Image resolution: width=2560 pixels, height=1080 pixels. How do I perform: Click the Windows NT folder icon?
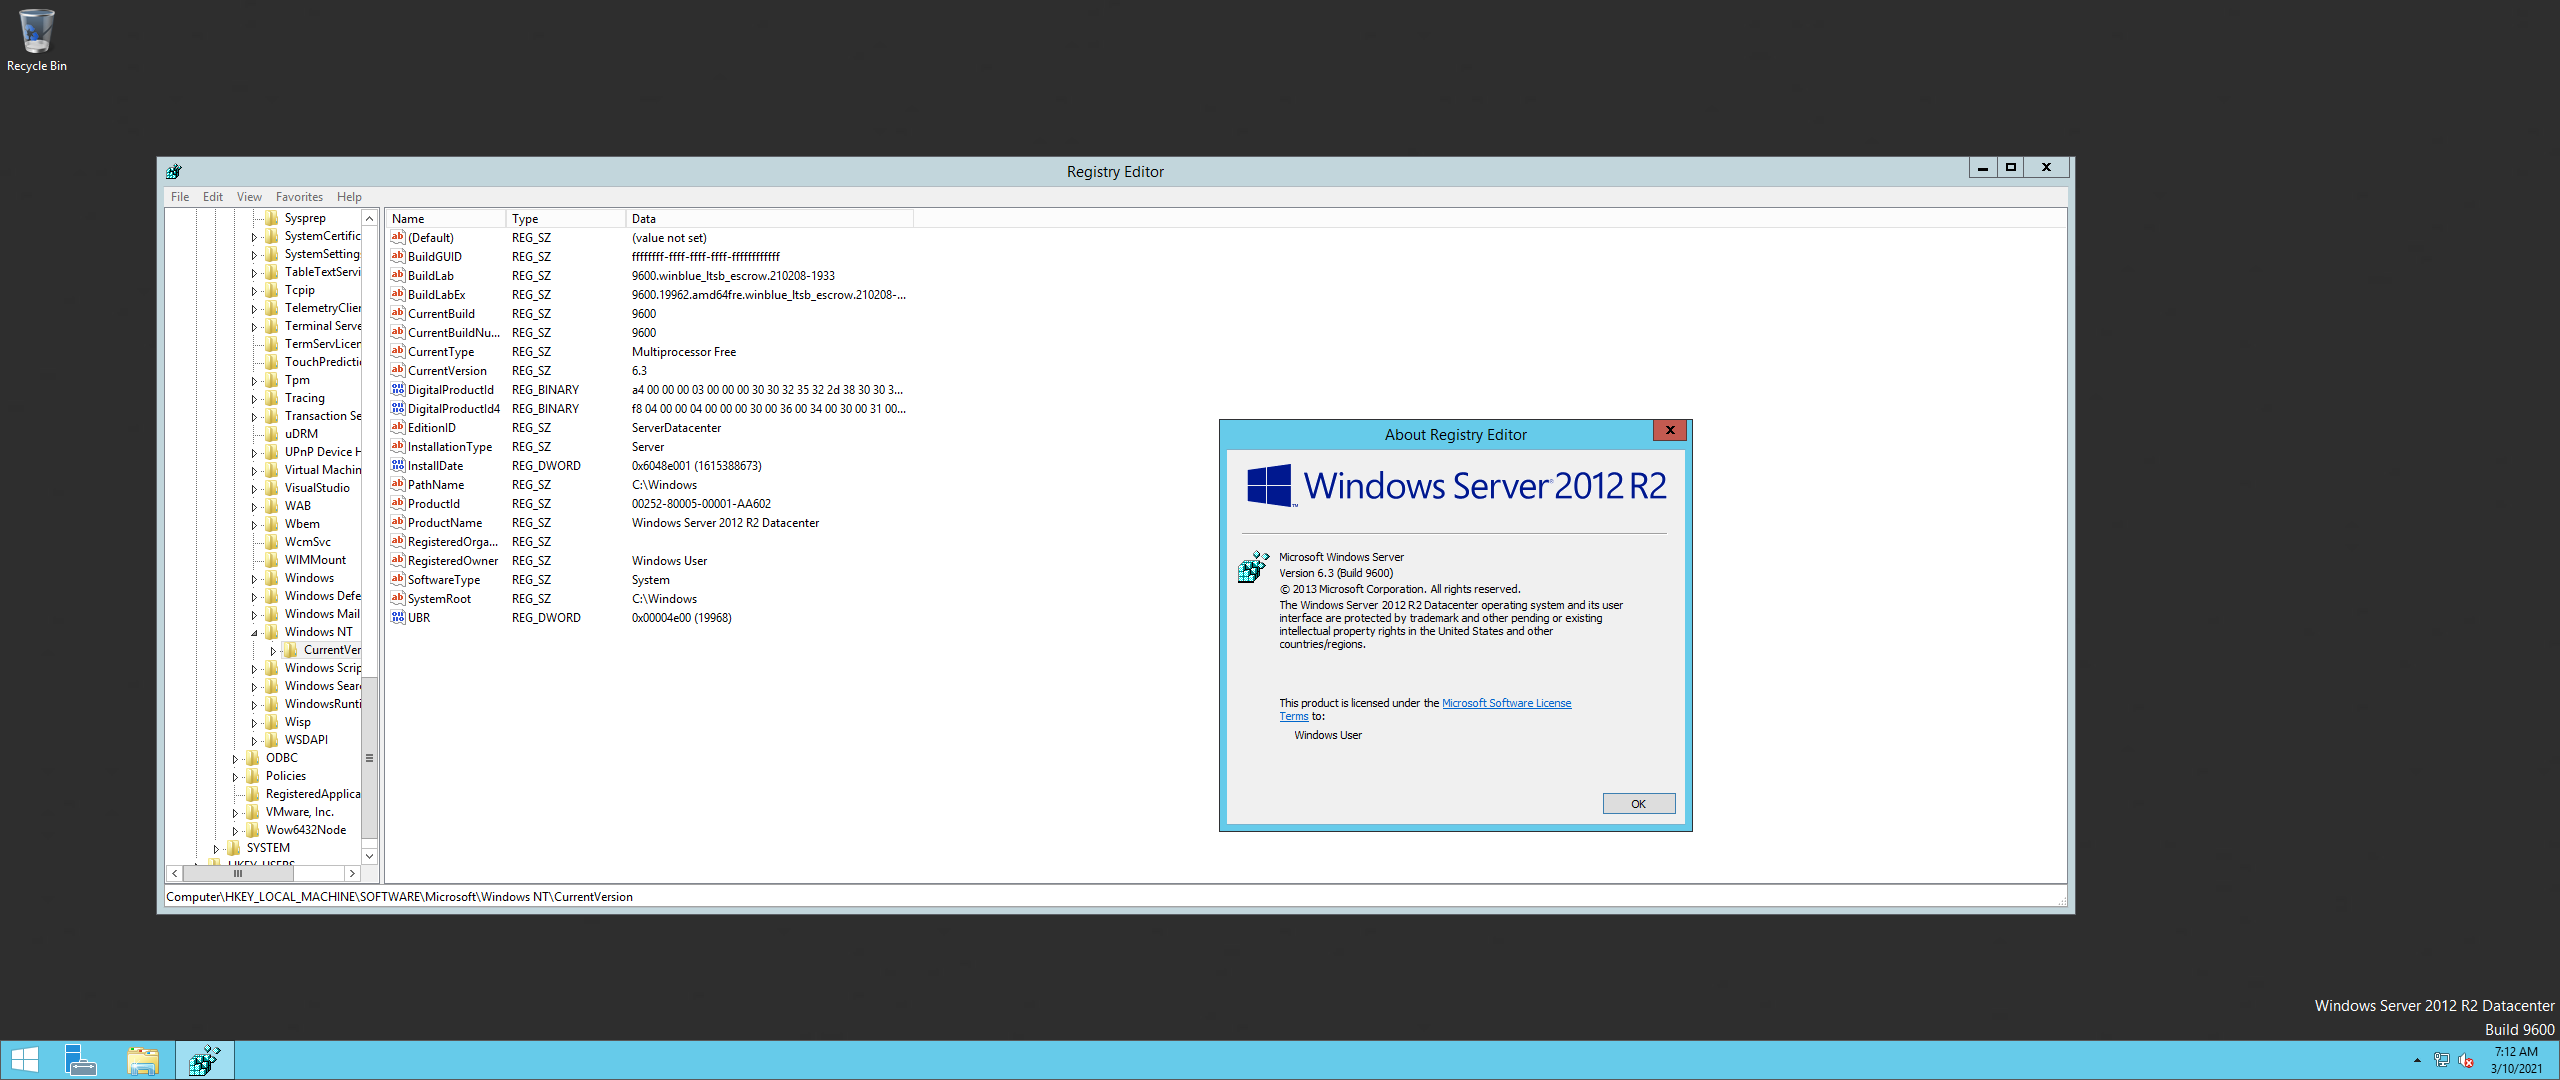272,632
